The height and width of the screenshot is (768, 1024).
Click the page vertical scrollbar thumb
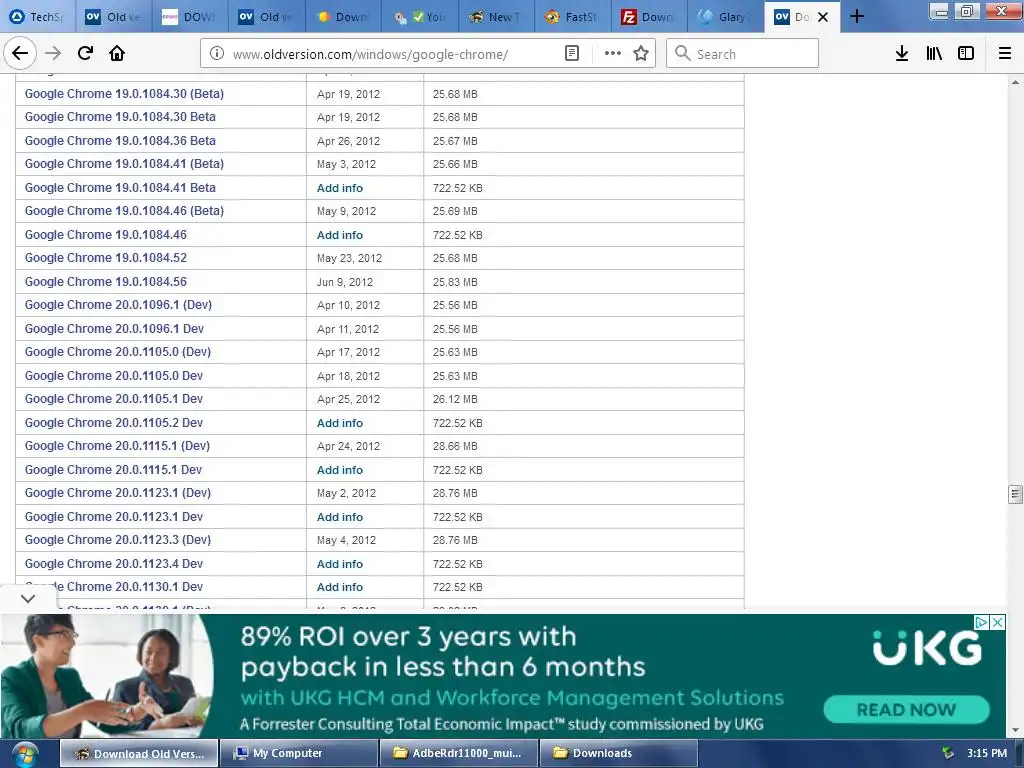pos(1015,494)
